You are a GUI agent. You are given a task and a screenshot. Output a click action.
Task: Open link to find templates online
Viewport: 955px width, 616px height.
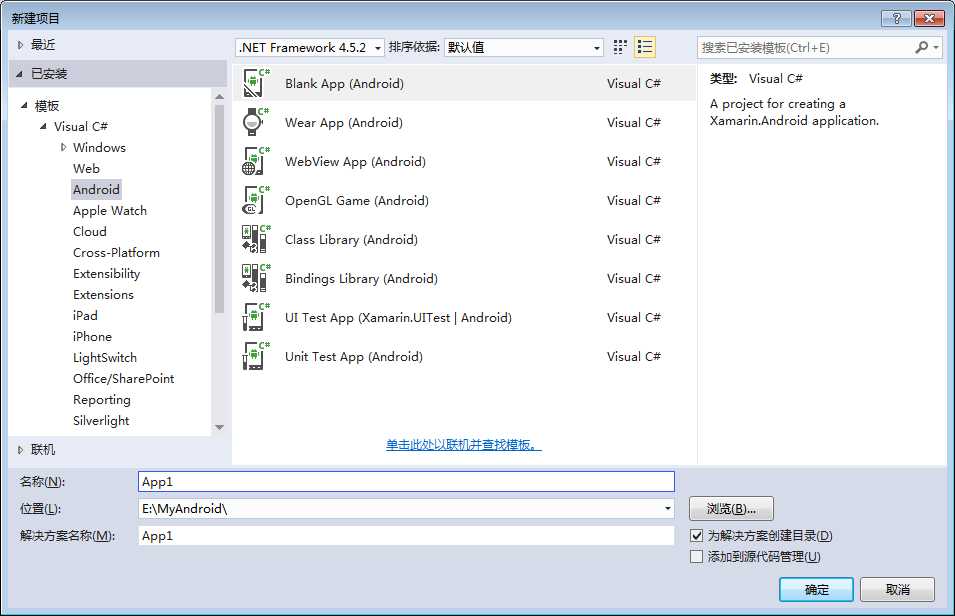pos(463,445)
